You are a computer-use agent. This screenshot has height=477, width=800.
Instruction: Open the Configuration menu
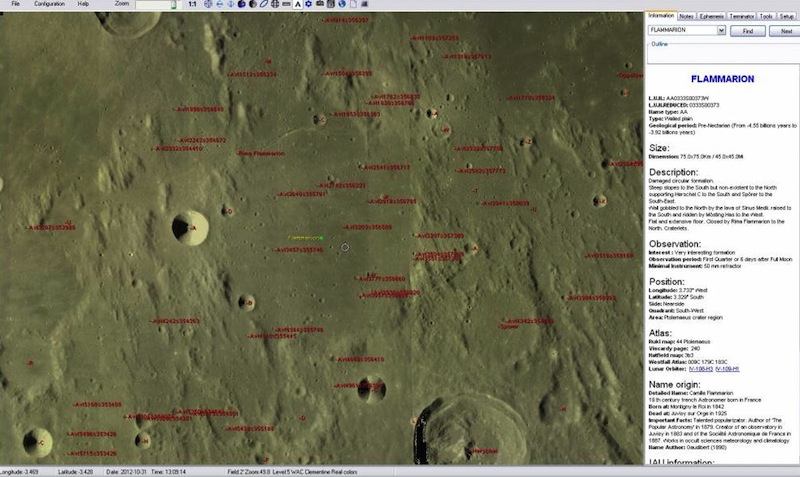49,4
